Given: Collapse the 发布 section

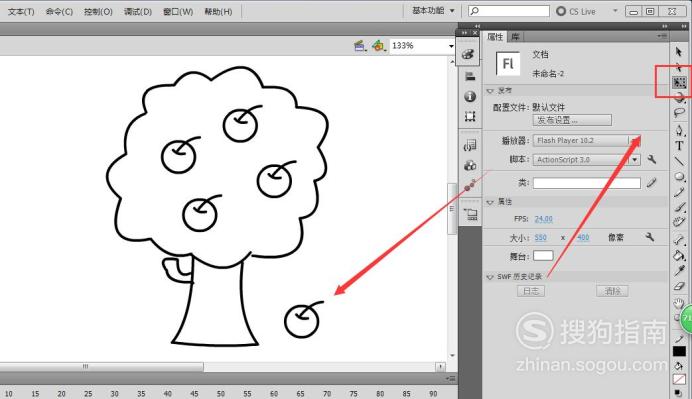Looking at the screenshot, I should pyautogui.click(x=490, y=91).
